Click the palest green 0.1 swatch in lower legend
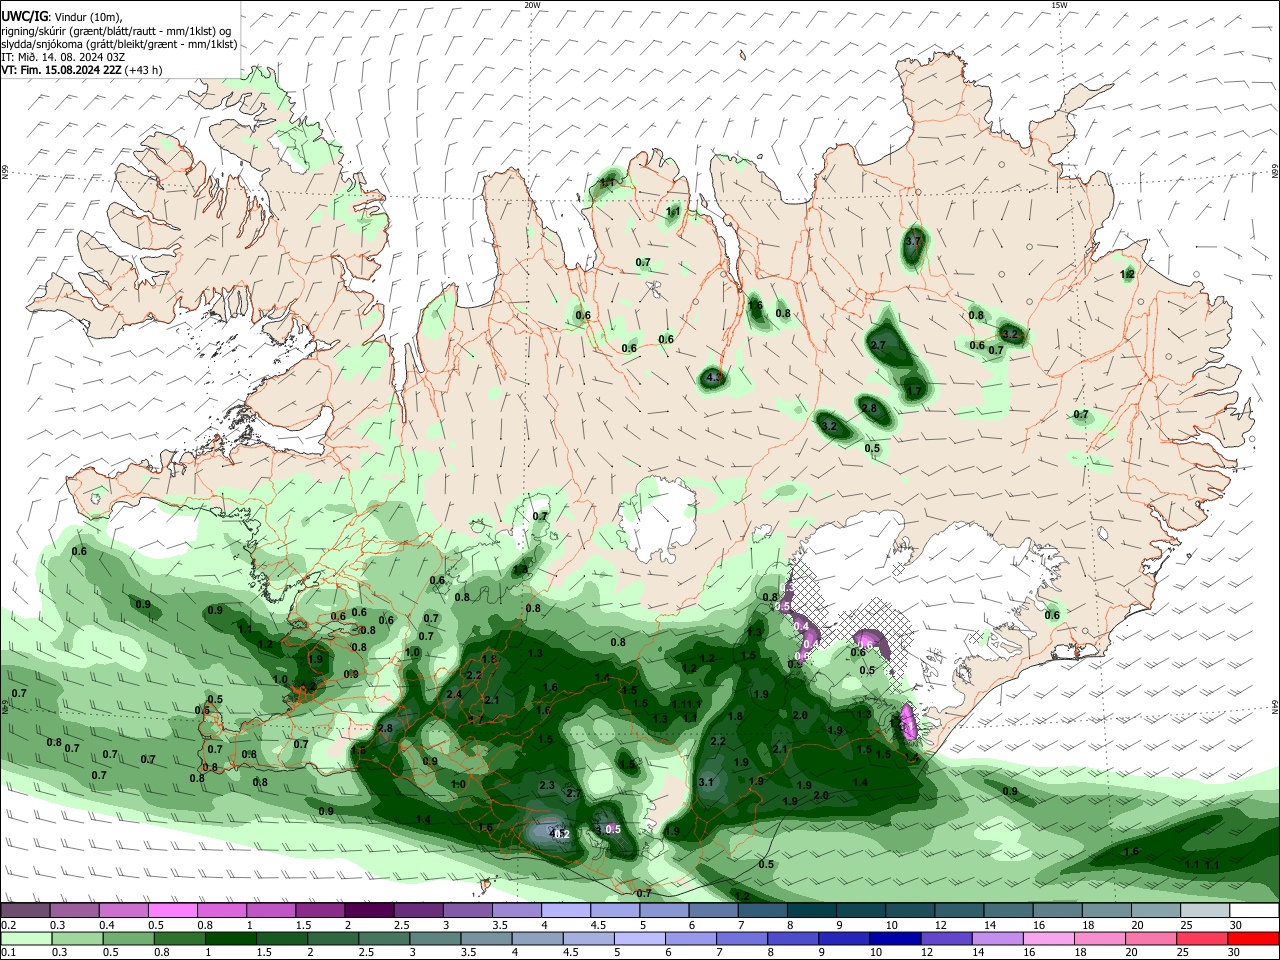 [x=25, y=938]
